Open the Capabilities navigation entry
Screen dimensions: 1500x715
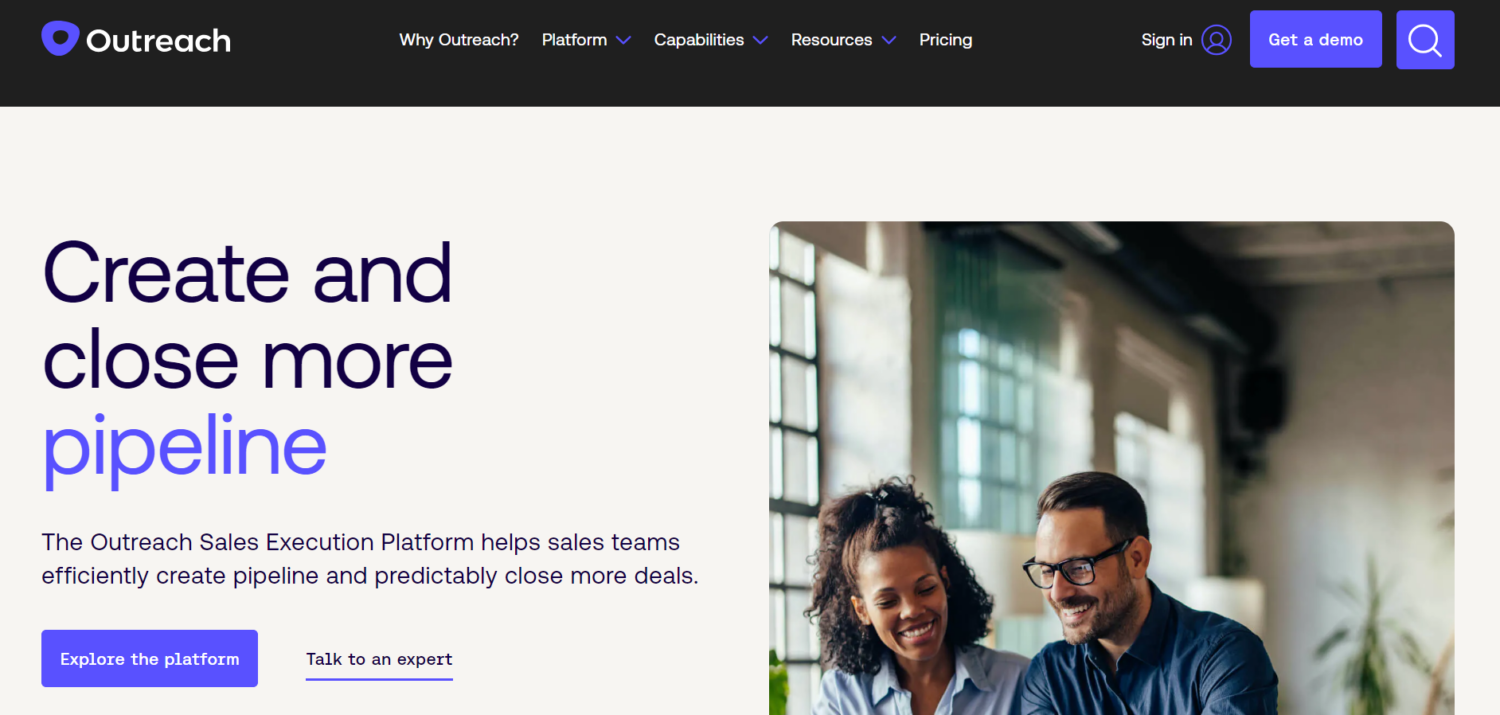[698, 39]
